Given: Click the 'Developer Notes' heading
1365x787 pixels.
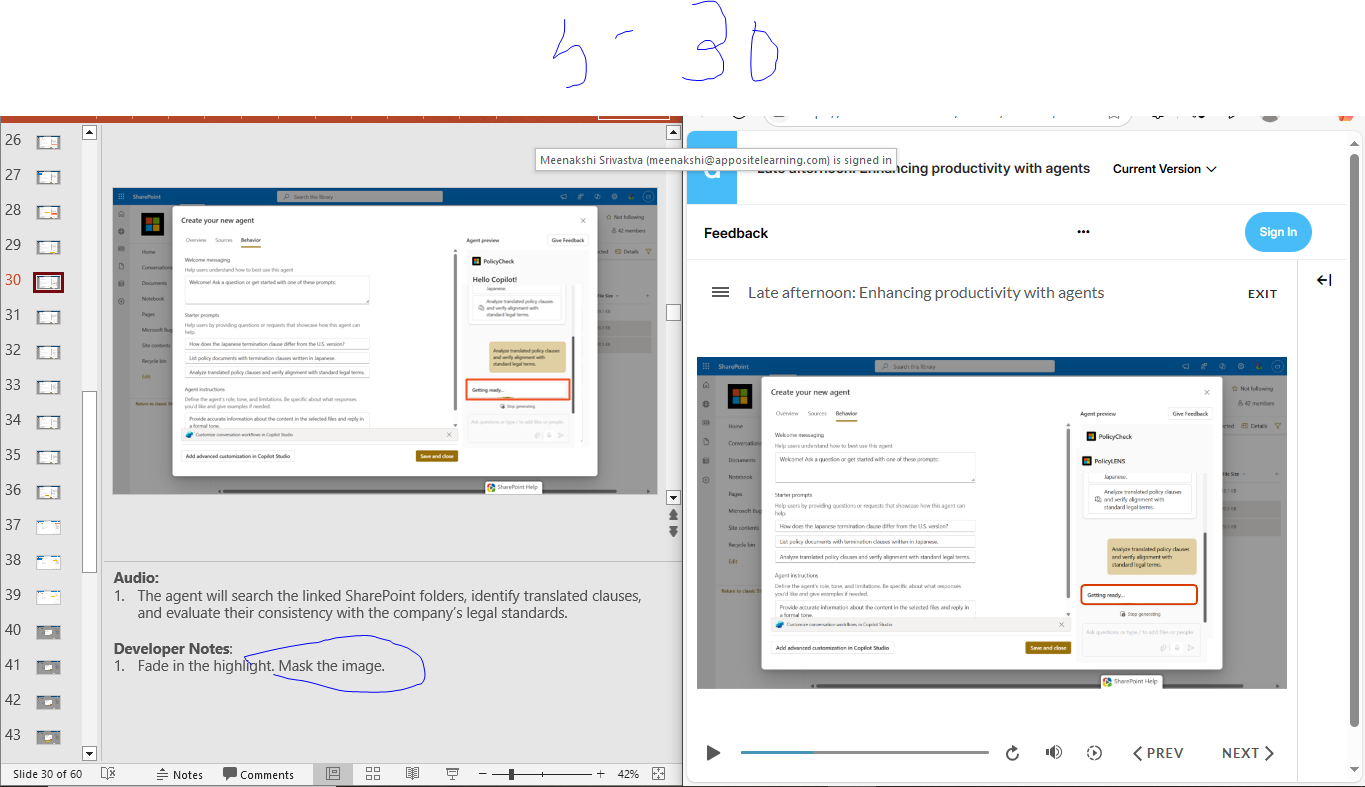Looking at the screenshot, I should point(172,649).
